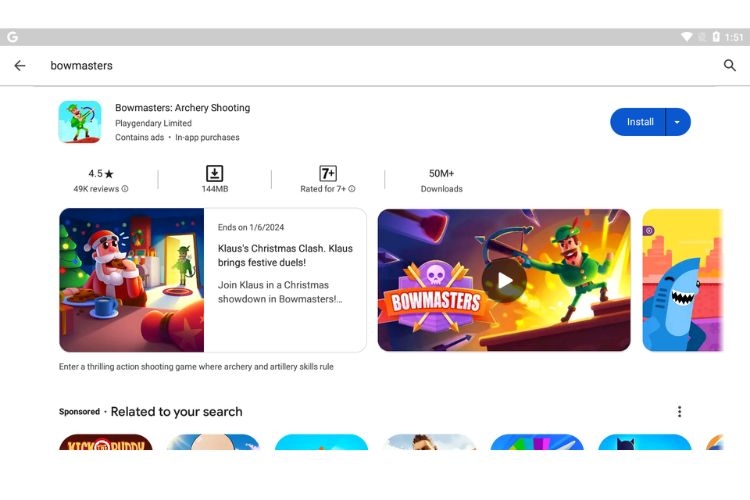The image size is (750, 500).
Task: Open the info icon beside 49K reviews
Action: tap(125, 189)
